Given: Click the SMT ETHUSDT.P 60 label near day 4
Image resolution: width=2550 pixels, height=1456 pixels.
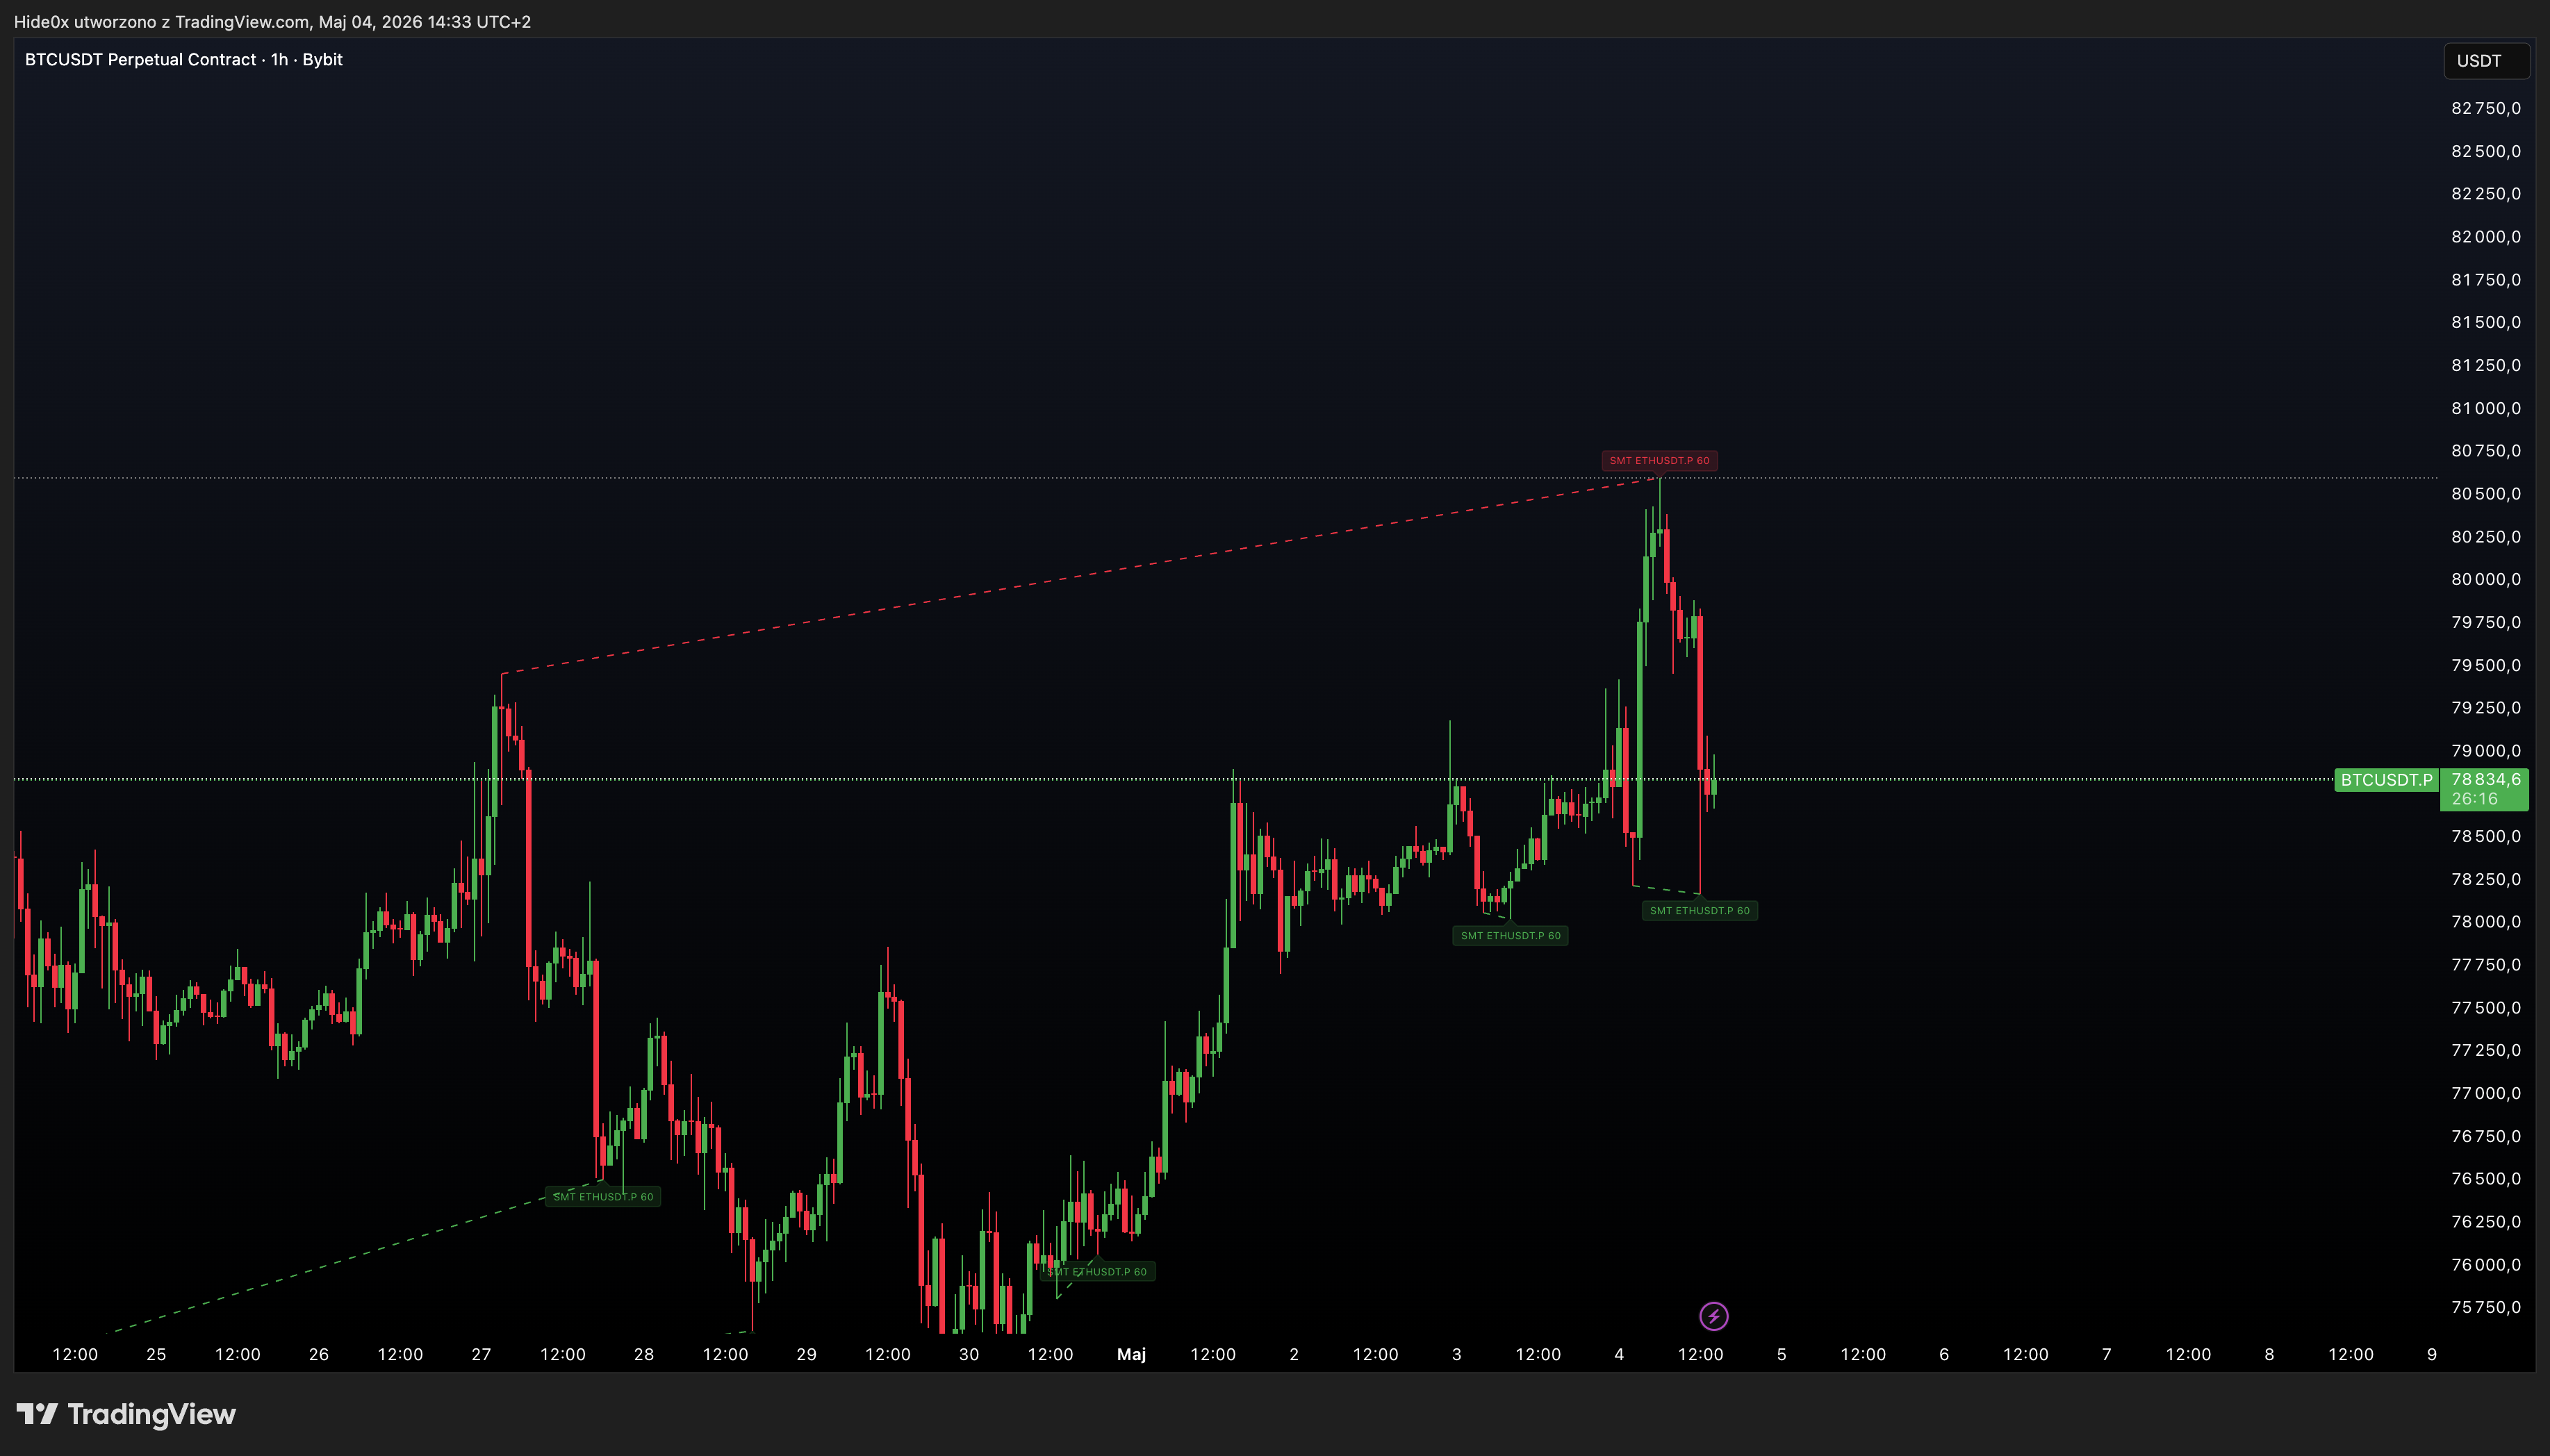Looking at the screenshot, I should [x=1699, y=911].
